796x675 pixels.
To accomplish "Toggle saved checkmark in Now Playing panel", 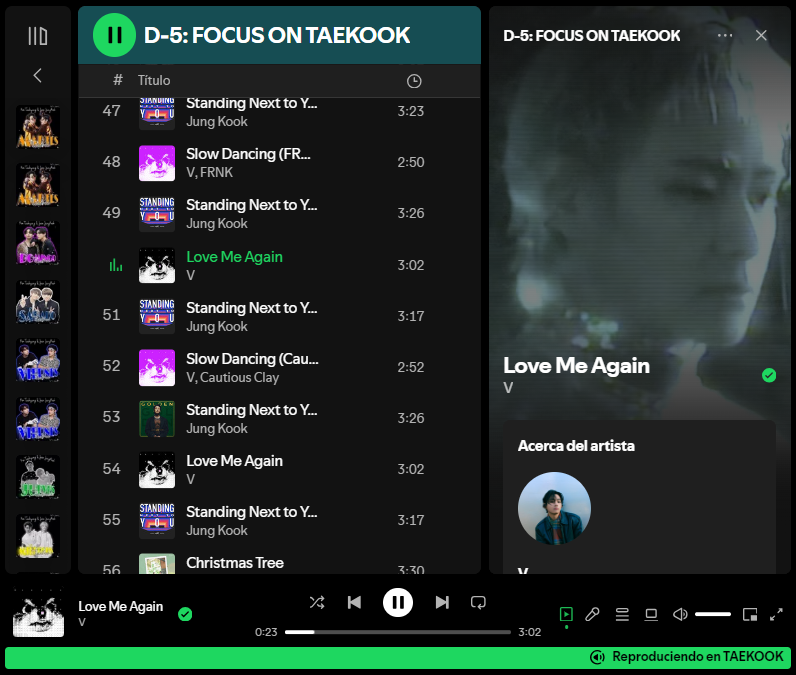I will coord(769,375).
